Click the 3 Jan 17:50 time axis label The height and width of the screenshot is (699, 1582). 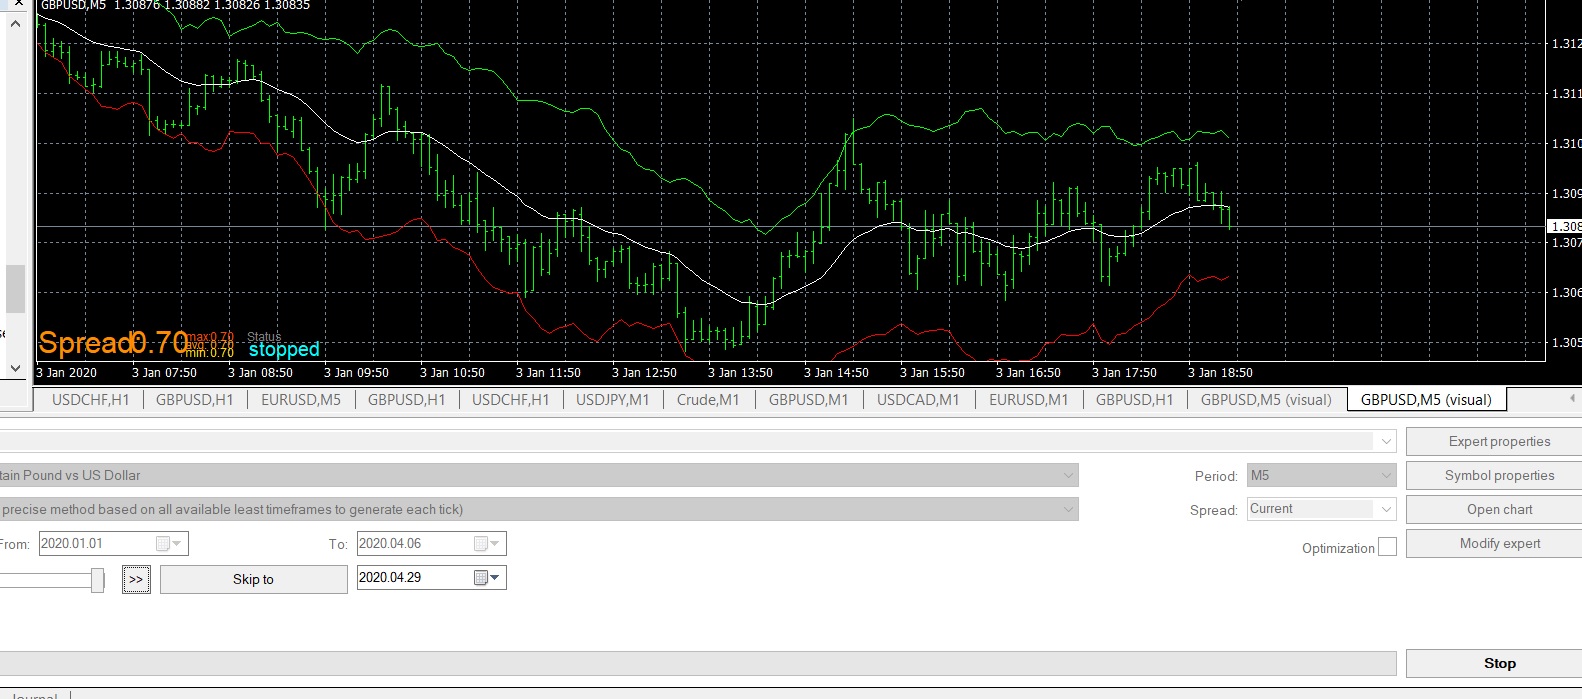[x=1124, y=372]
